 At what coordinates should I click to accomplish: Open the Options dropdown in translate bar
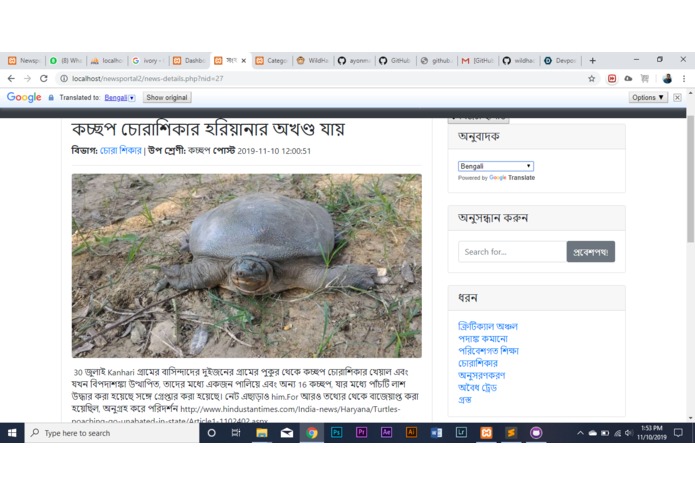click(x=648, y=97)
